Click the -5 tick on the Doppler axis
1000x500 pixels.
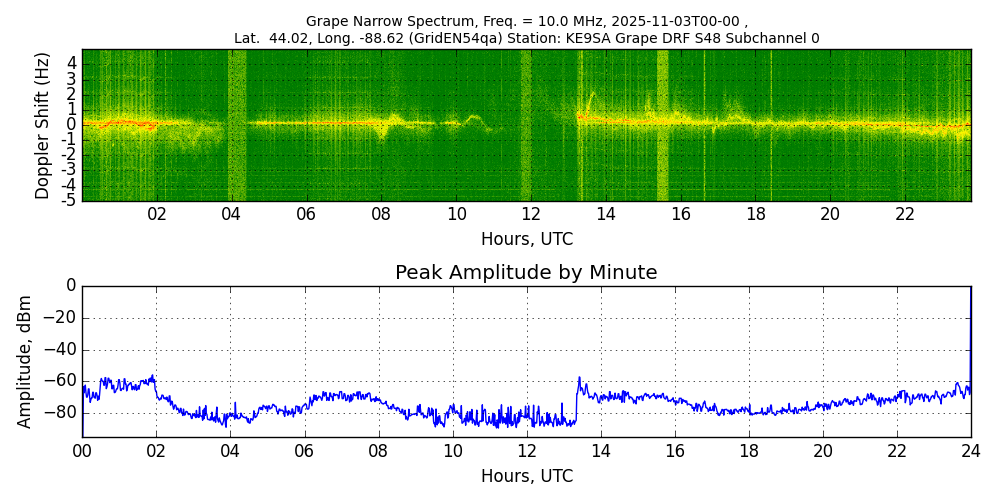tap(71, 200)
